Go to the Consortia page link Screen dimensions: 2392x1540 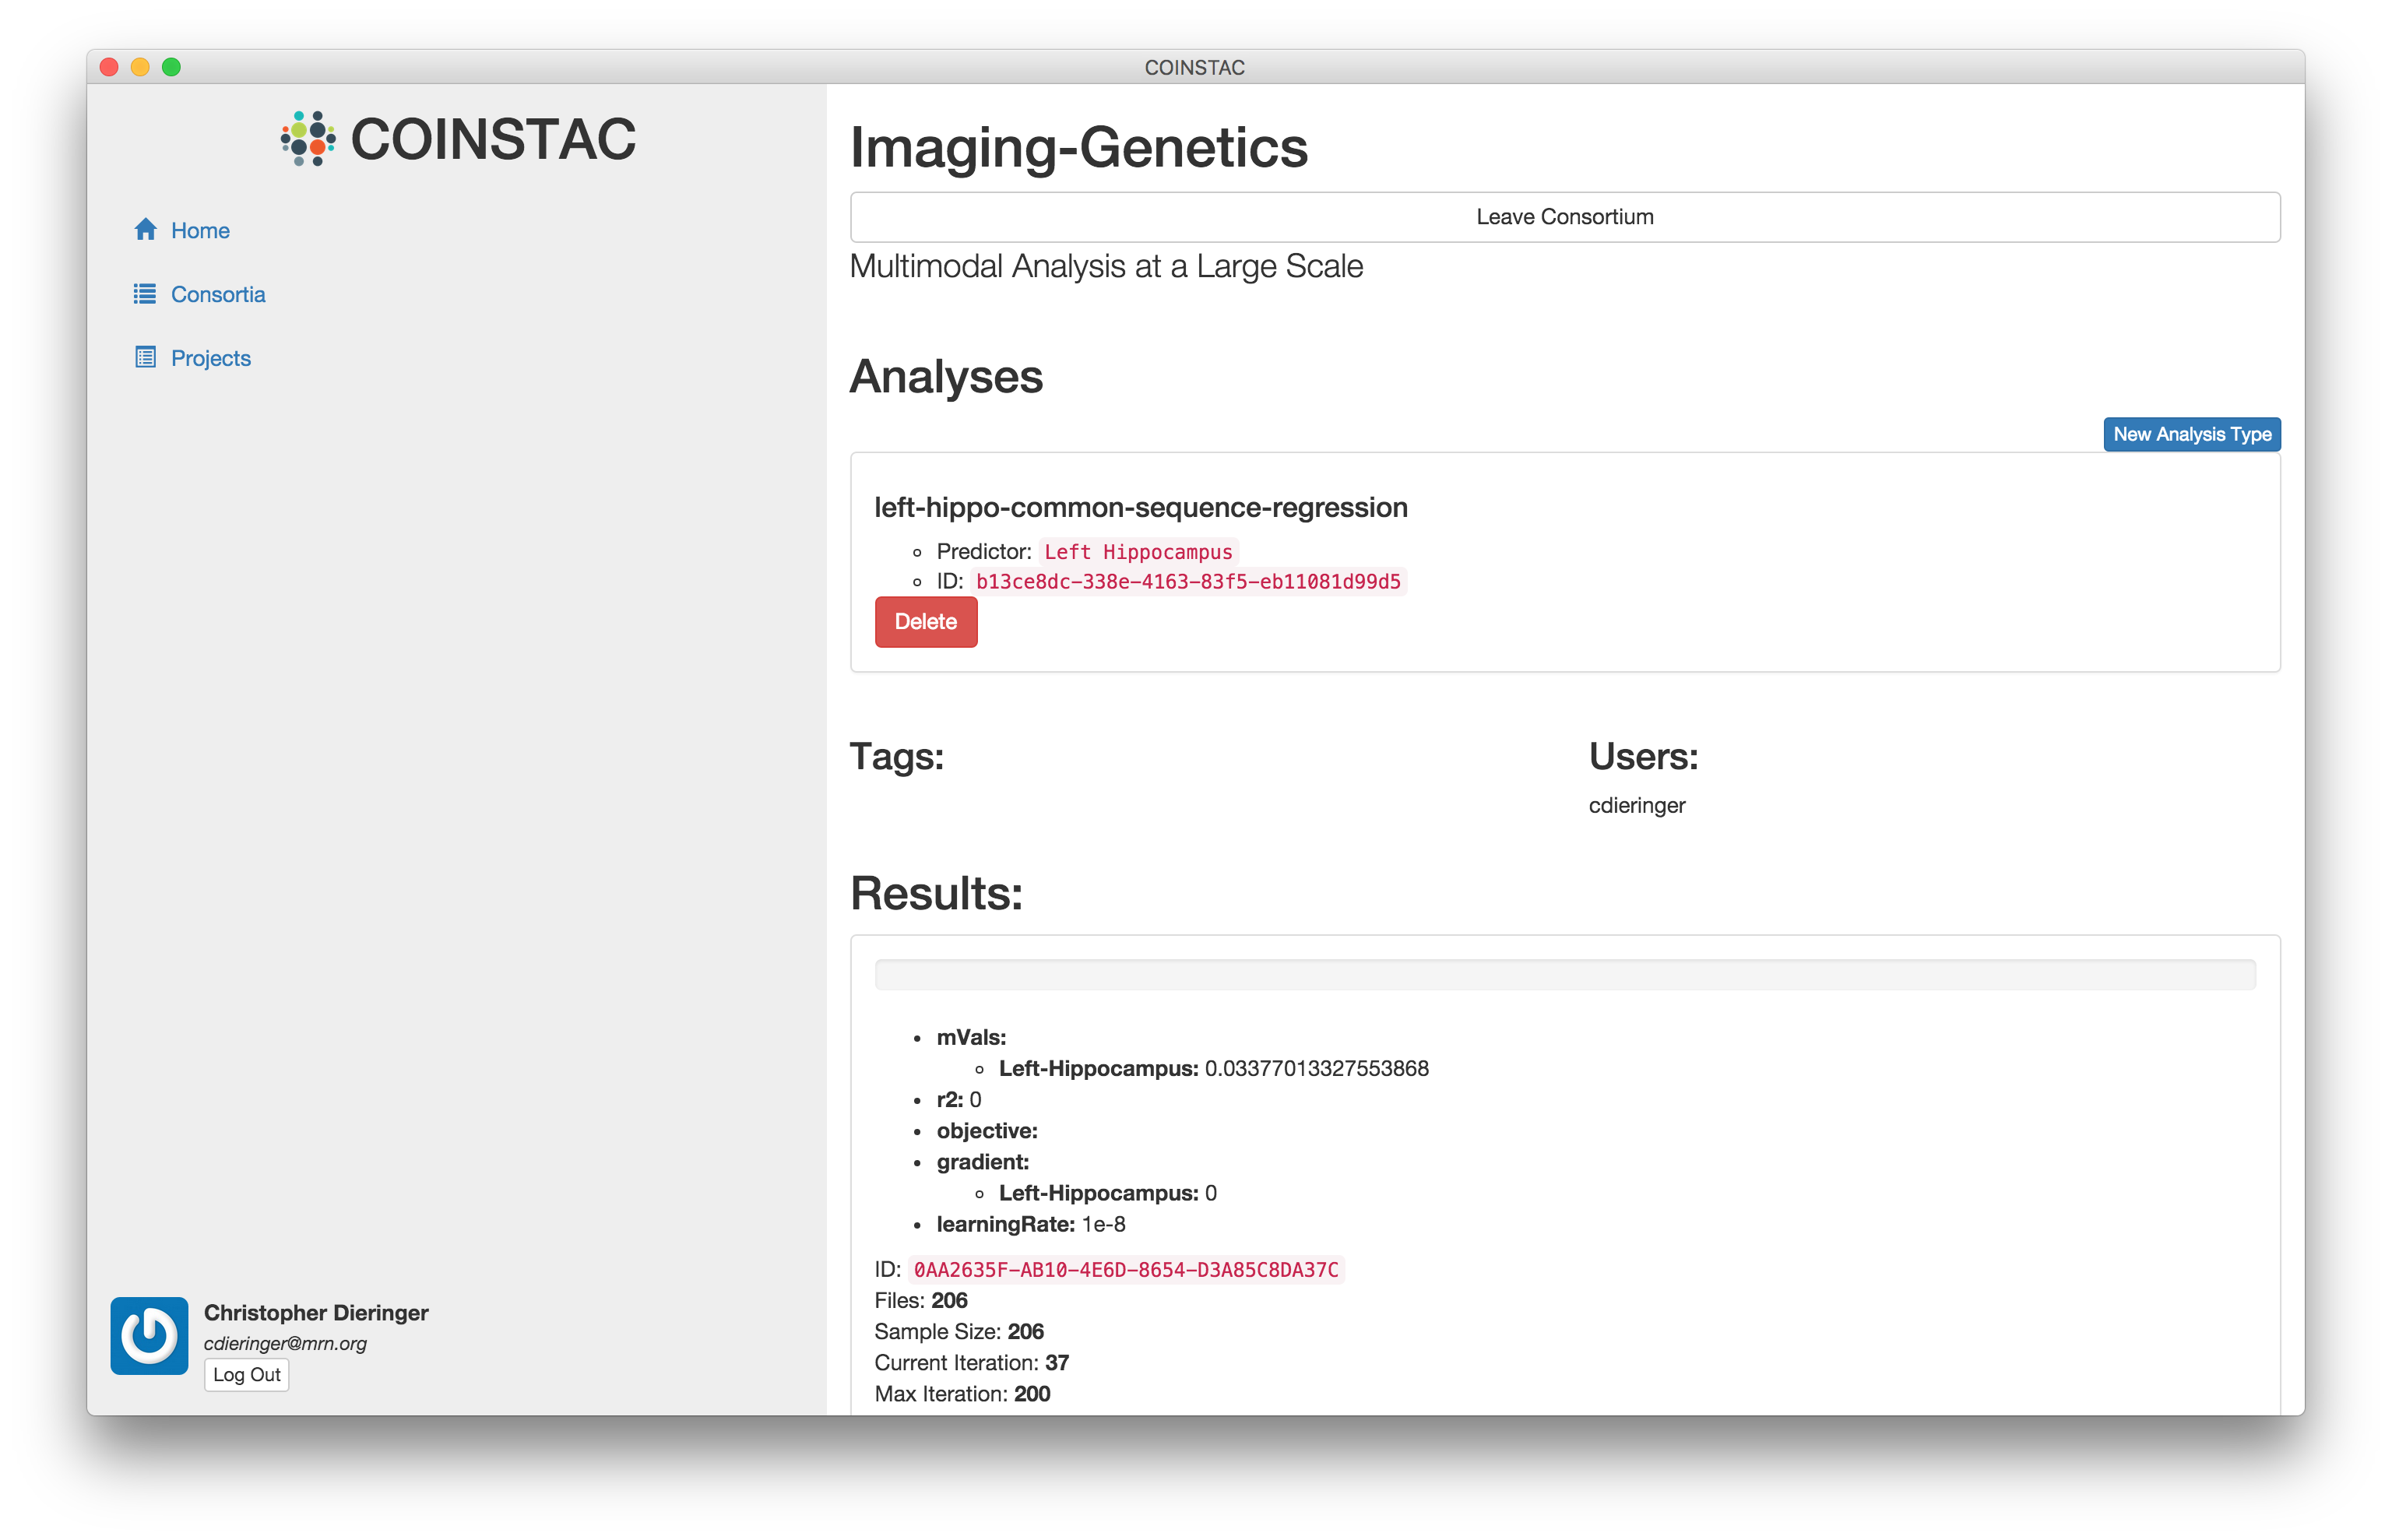[218, 295]
